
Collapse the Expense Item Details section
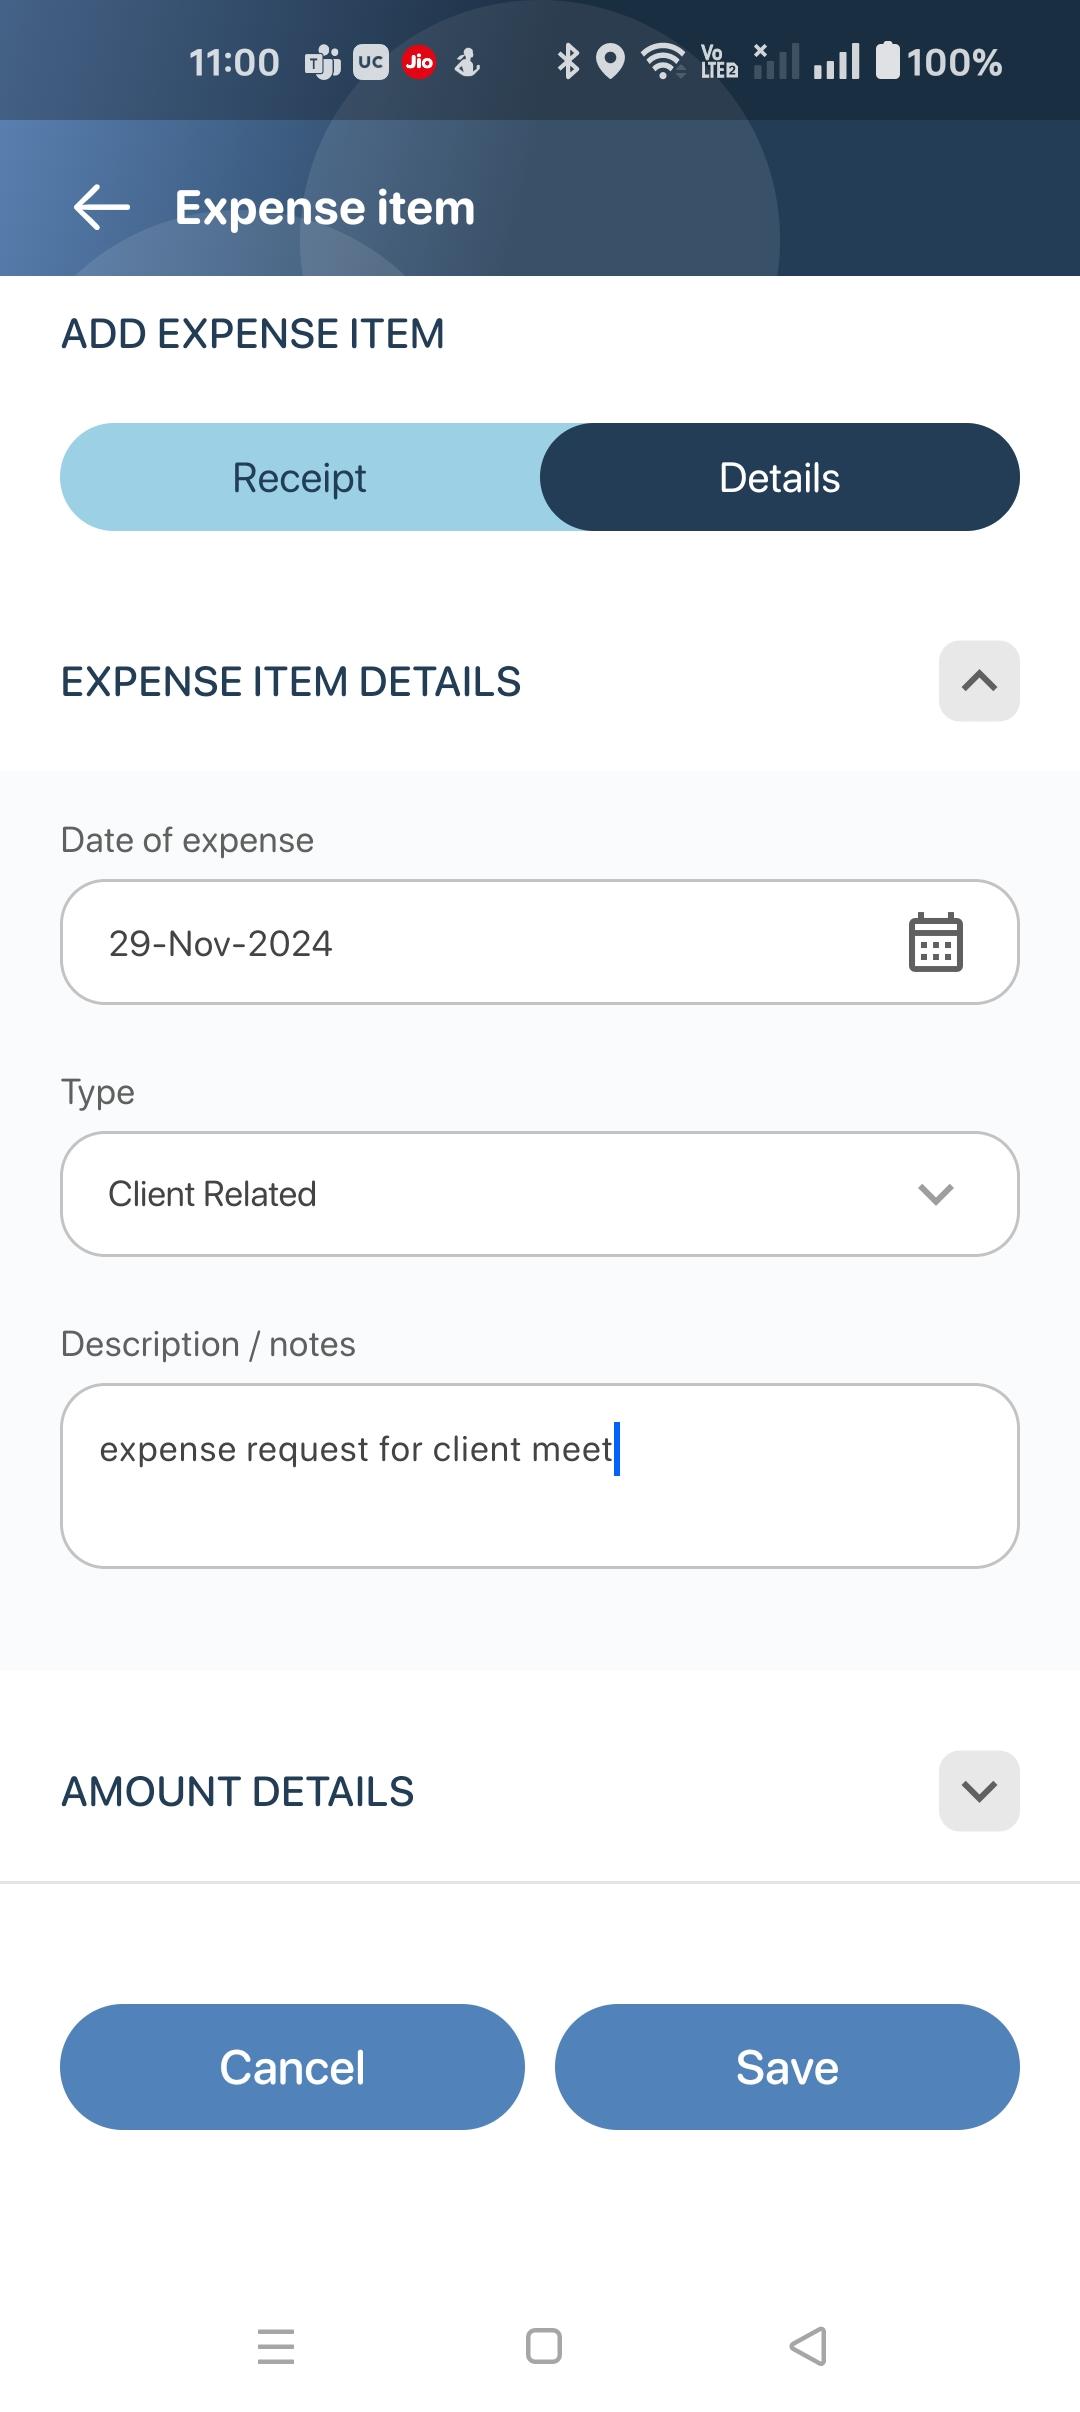(x=979, y=681)
